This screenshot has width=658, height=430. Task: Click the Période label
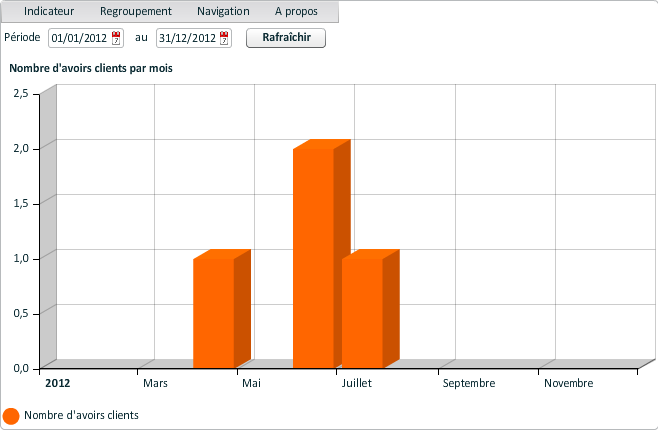22,37
